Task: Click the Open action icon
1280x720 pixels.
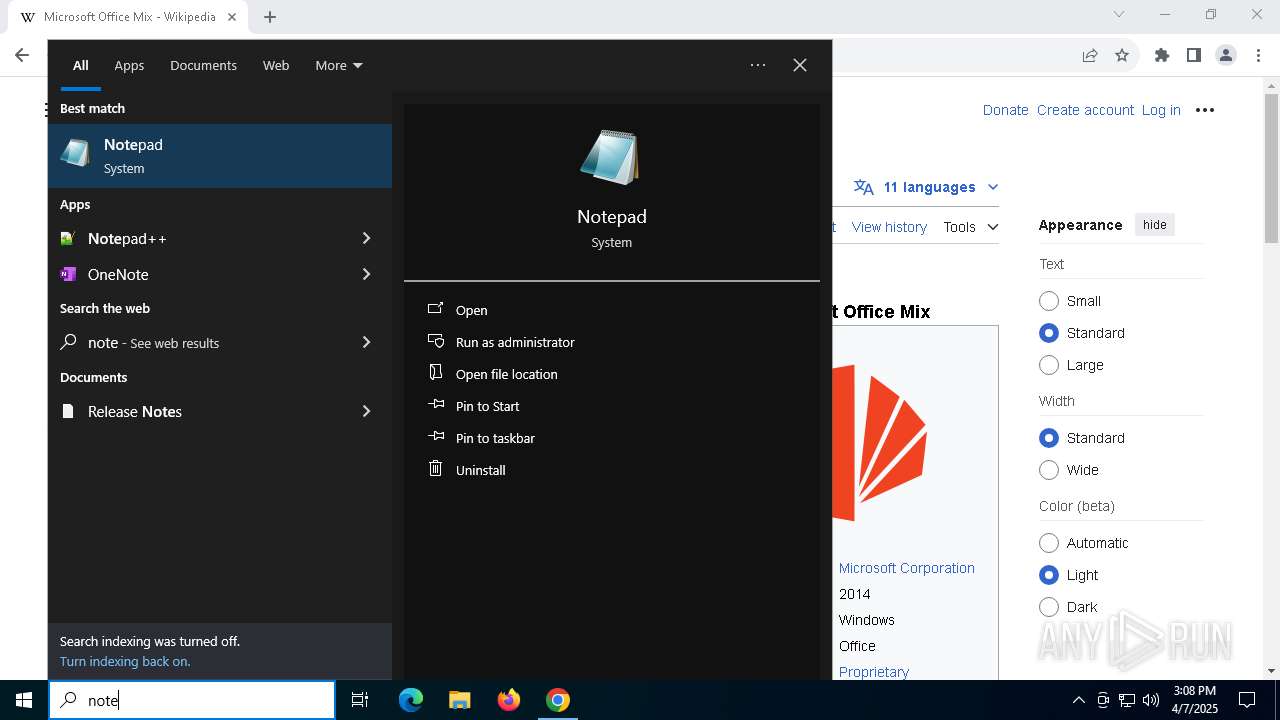Action: [x=435, y=309]
